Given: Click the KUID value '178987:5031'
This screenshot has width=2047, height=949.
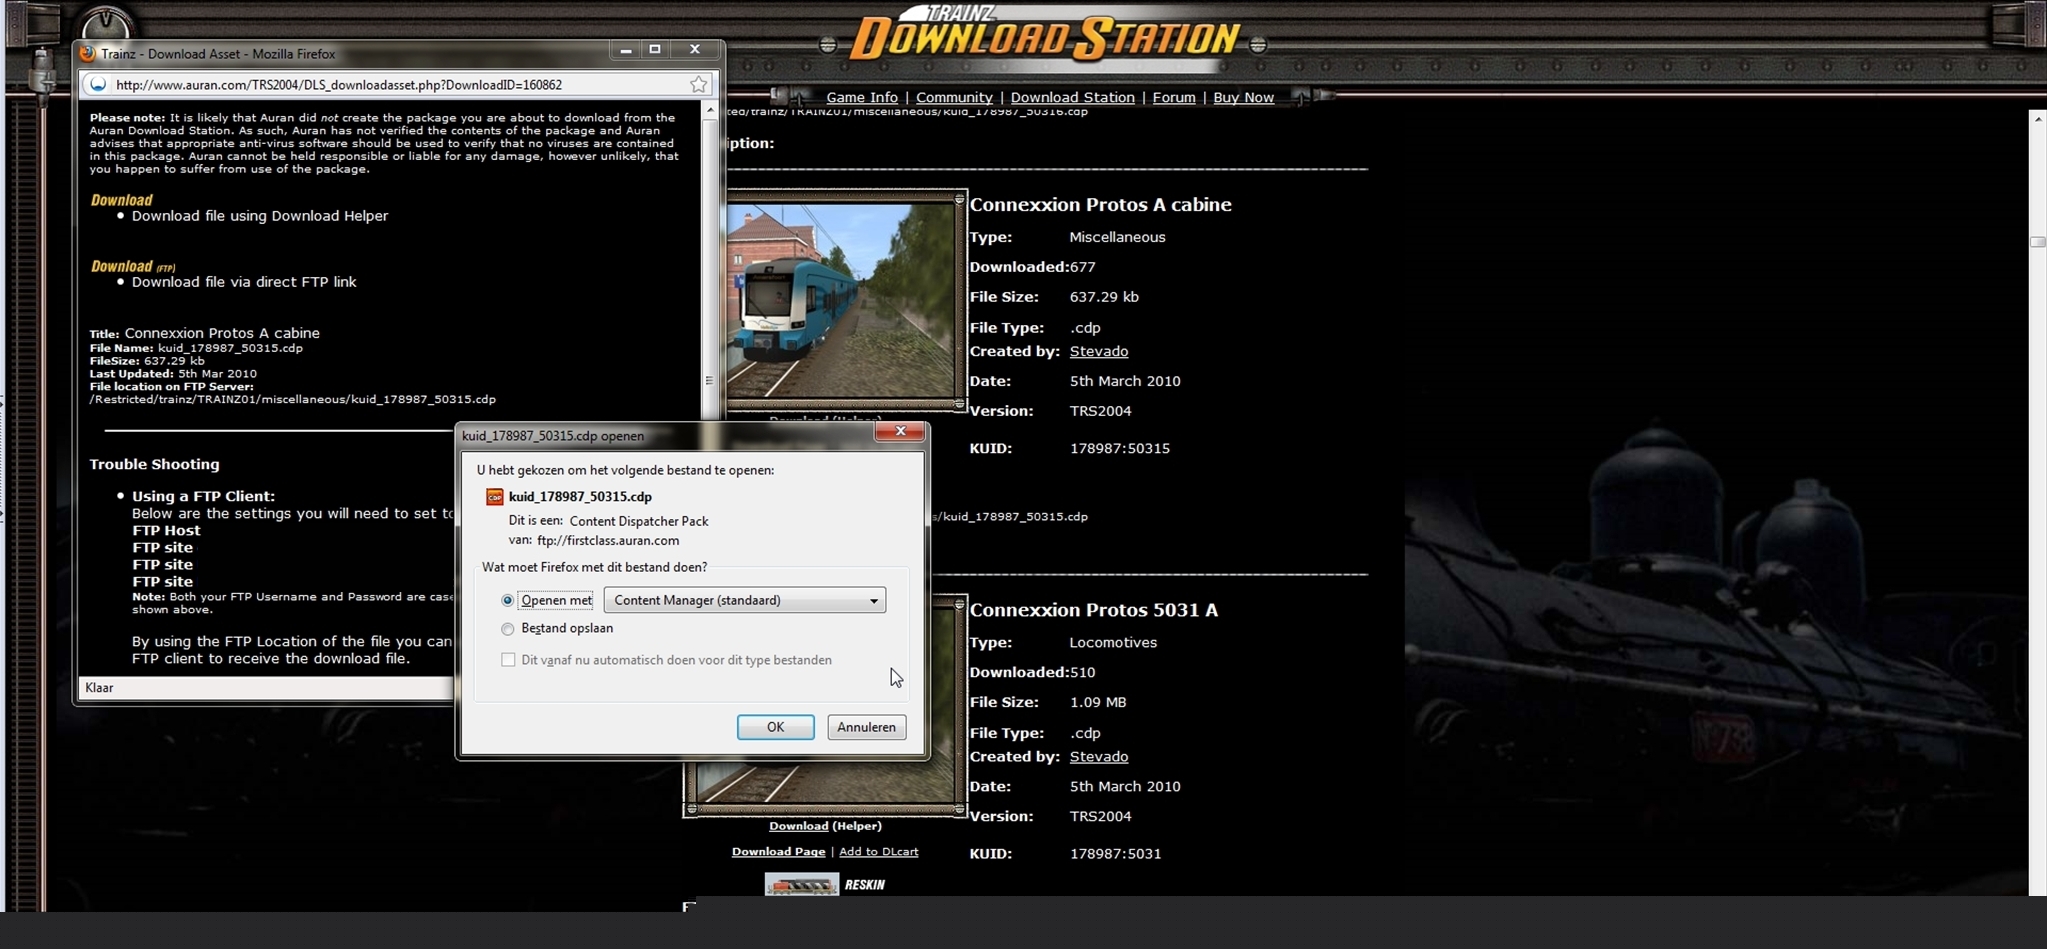Looking at the screenshot, I should tap(1116, 854).
